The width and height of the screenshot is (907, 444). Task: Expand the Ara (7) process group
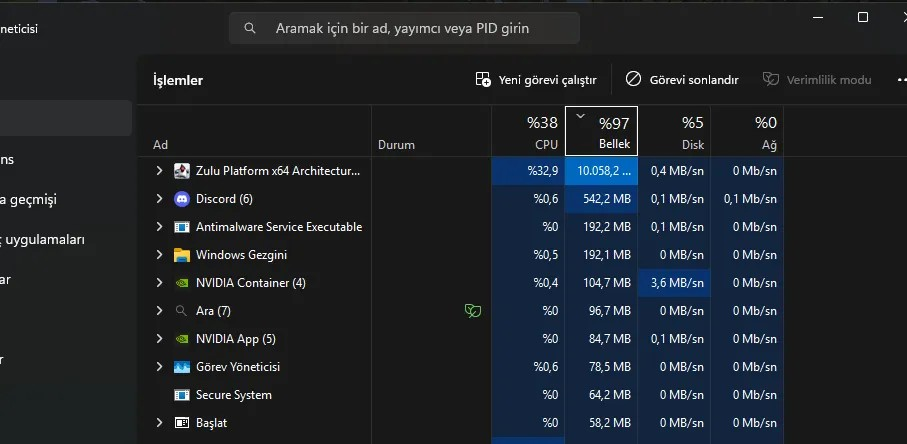(160, 310)
